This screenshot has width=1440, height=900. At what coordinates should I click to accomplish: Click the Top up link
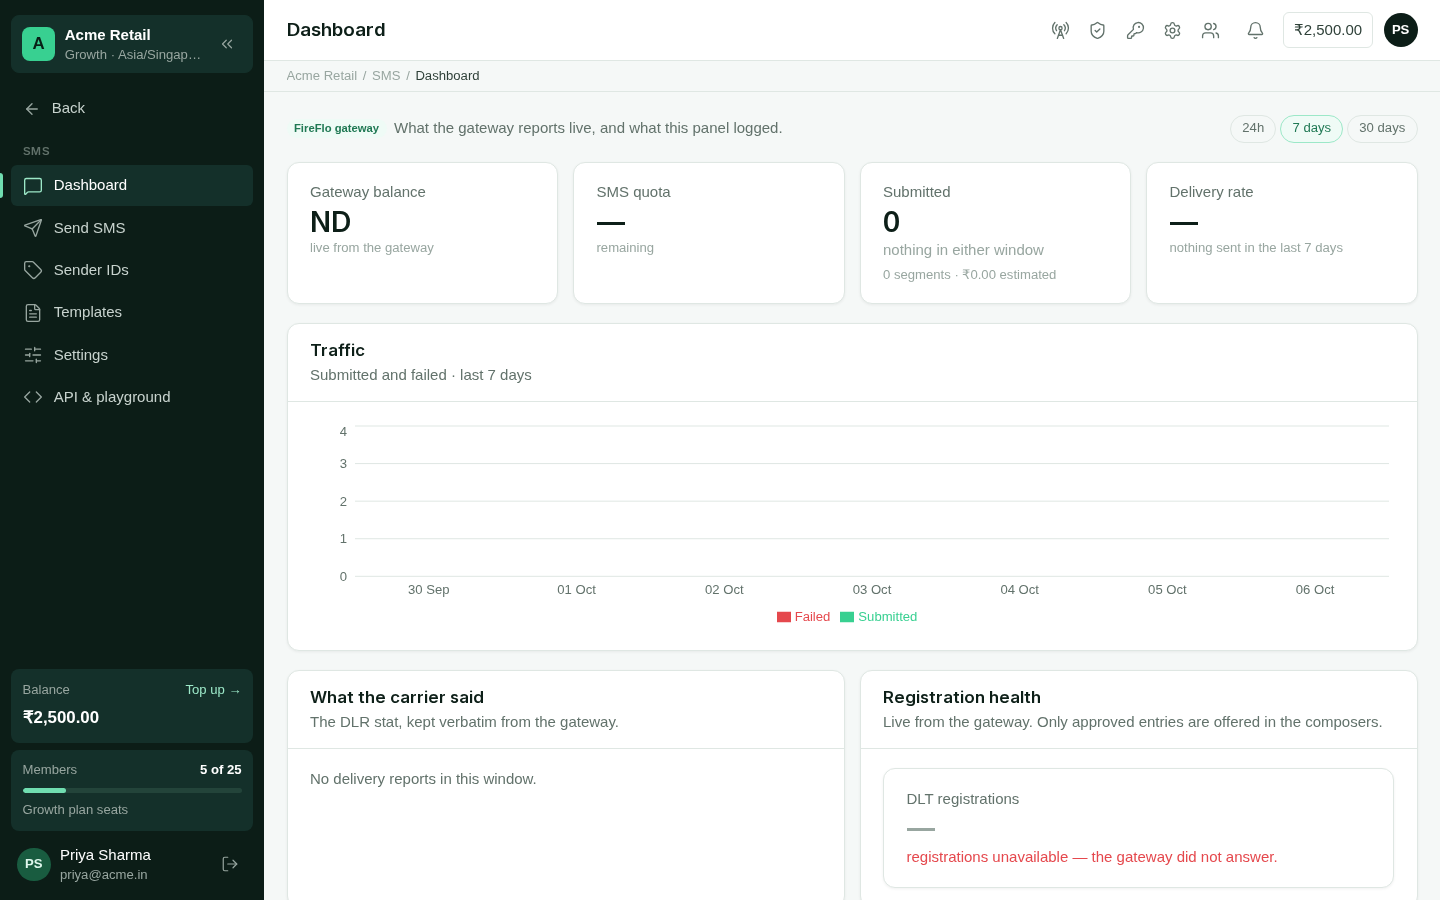click(x=213, y=690)
